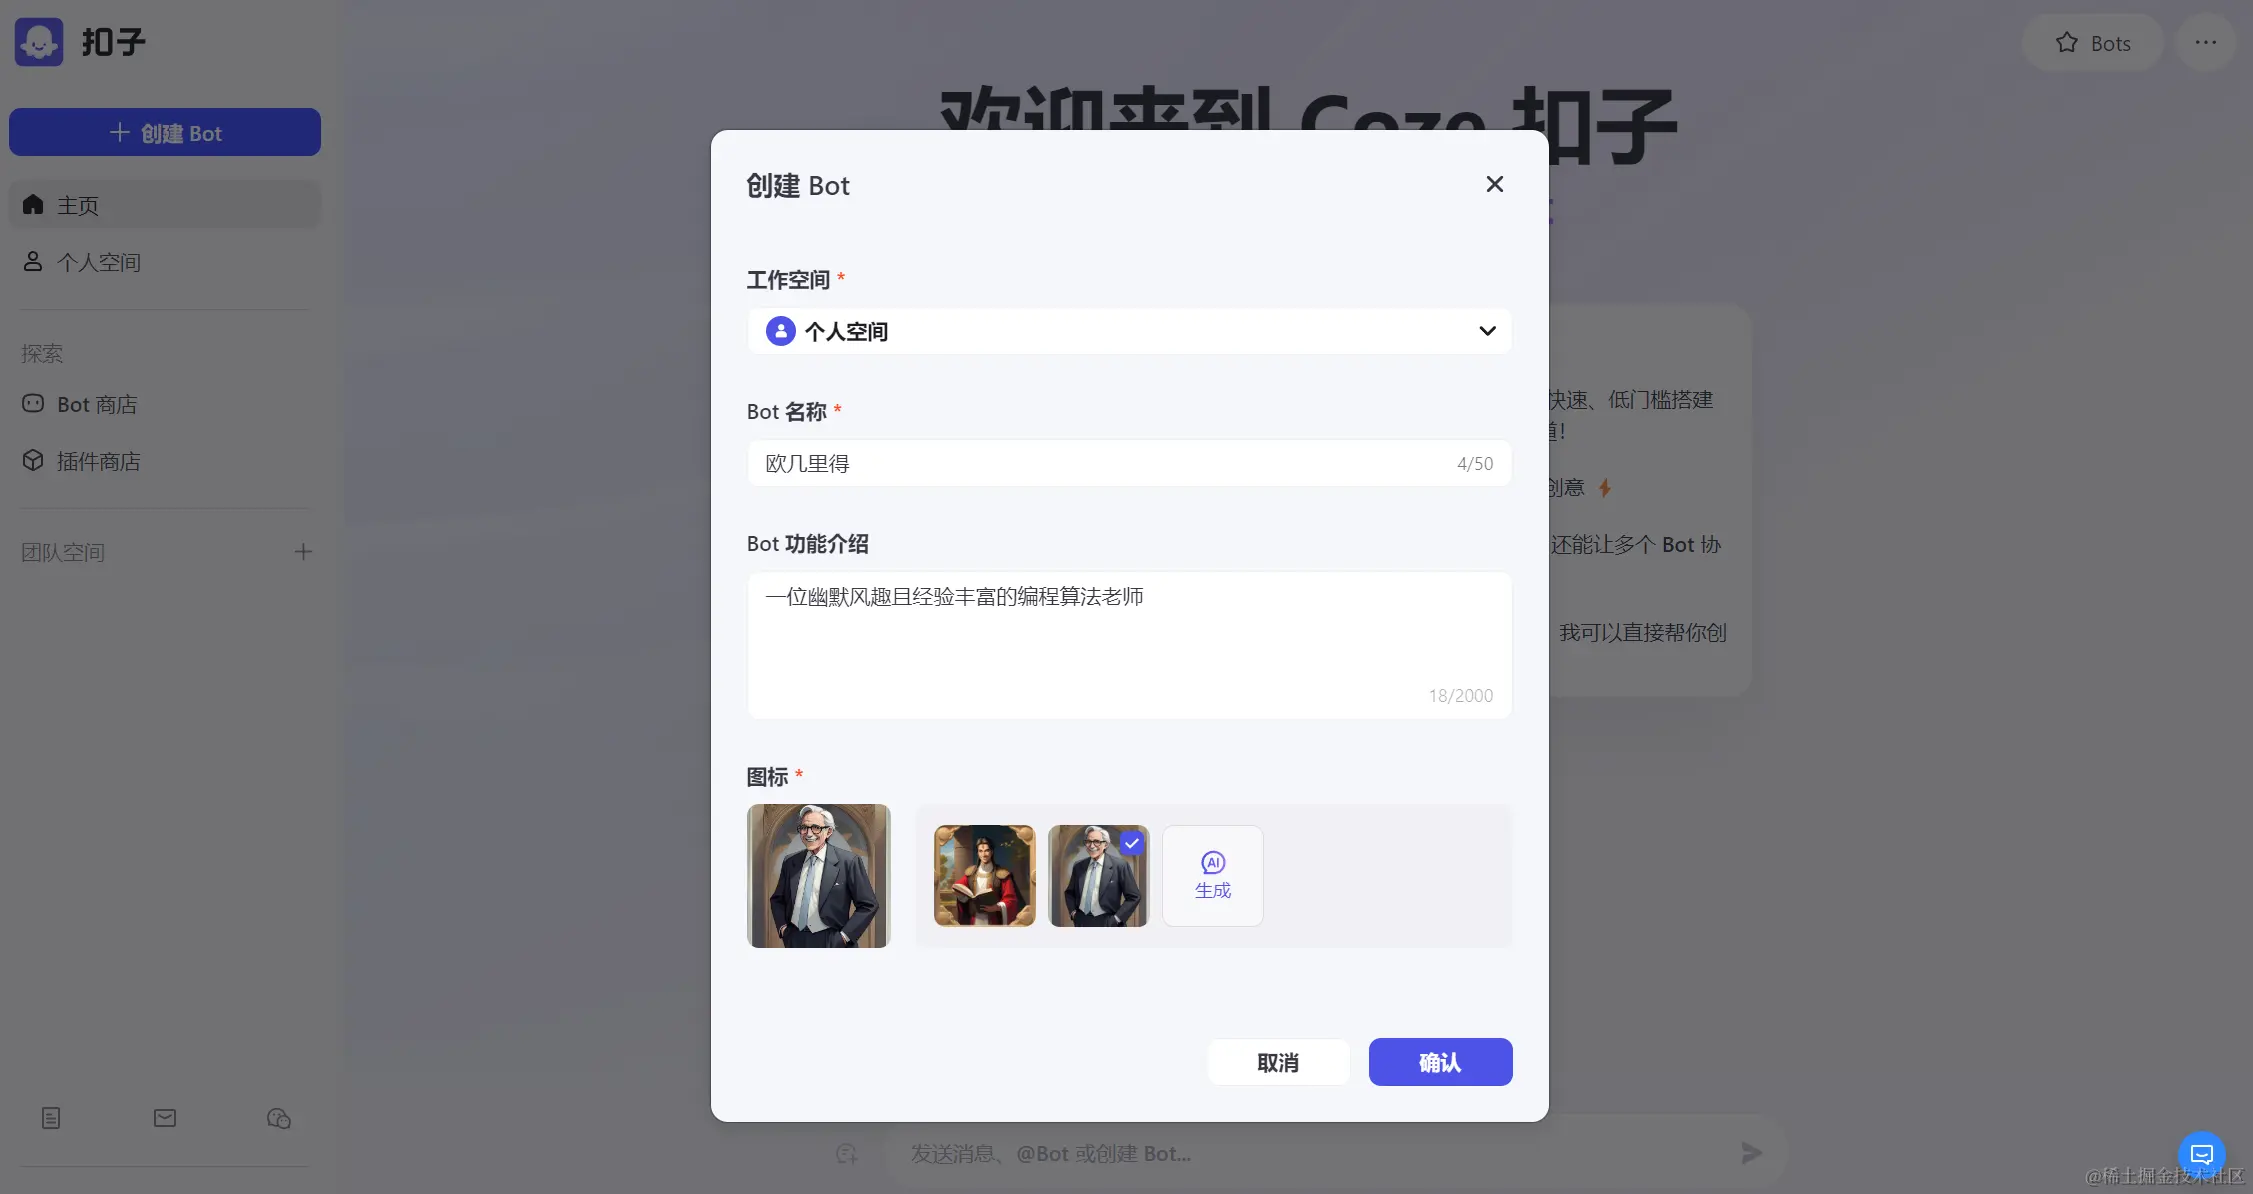Open the document icon in the sidebar footer
2253x1194 pixels.
point(51,1118)
